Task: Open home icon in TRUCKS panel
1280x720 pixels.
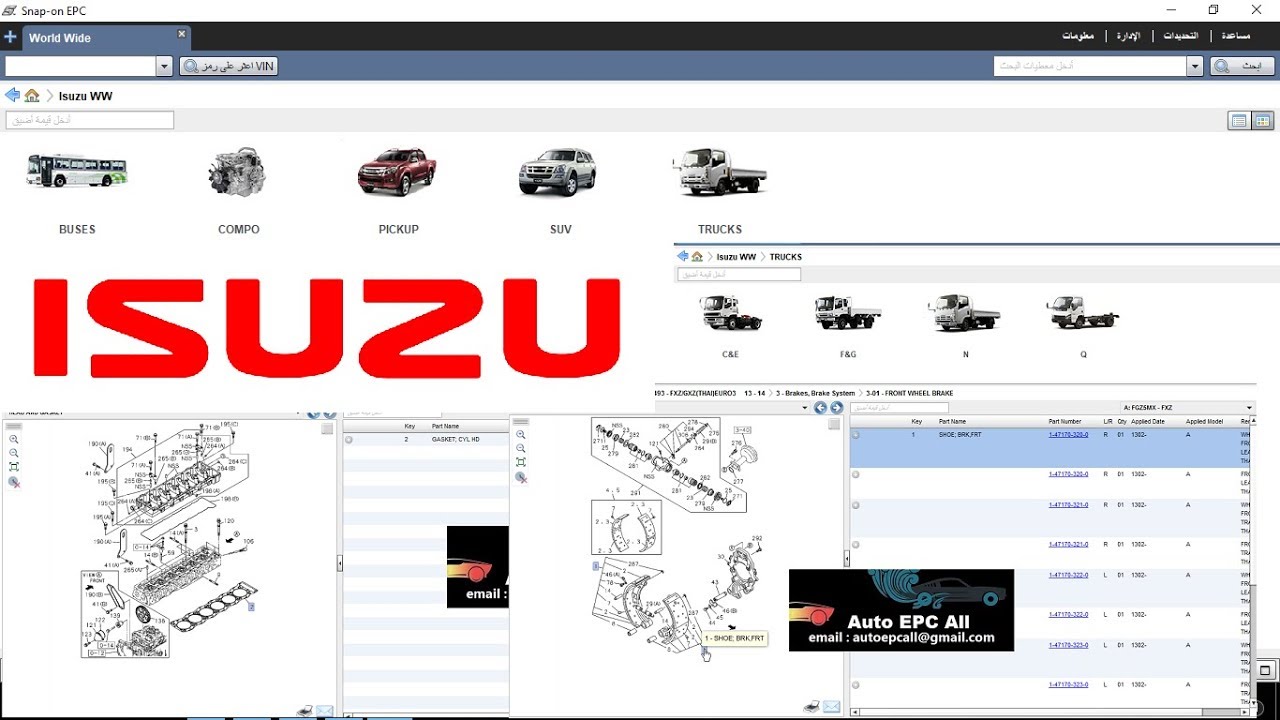Action: coord(697,257)
